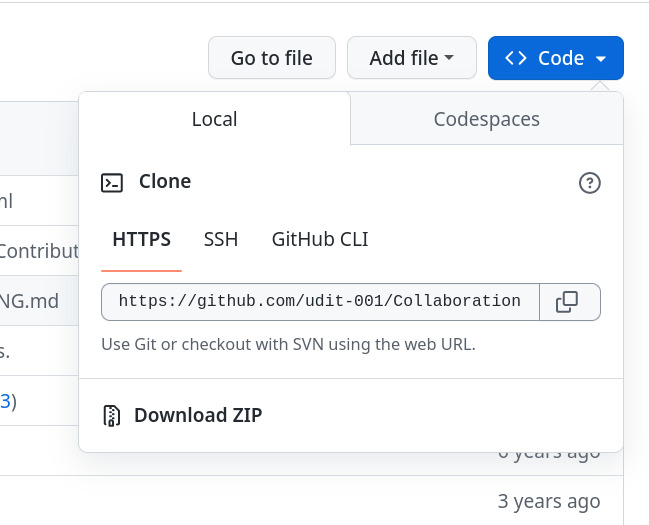This screenshot has width=649, height=525.
Task: Click the '3 years ago' timestamp
Action: pyautogui.click(x=549, y=501)
